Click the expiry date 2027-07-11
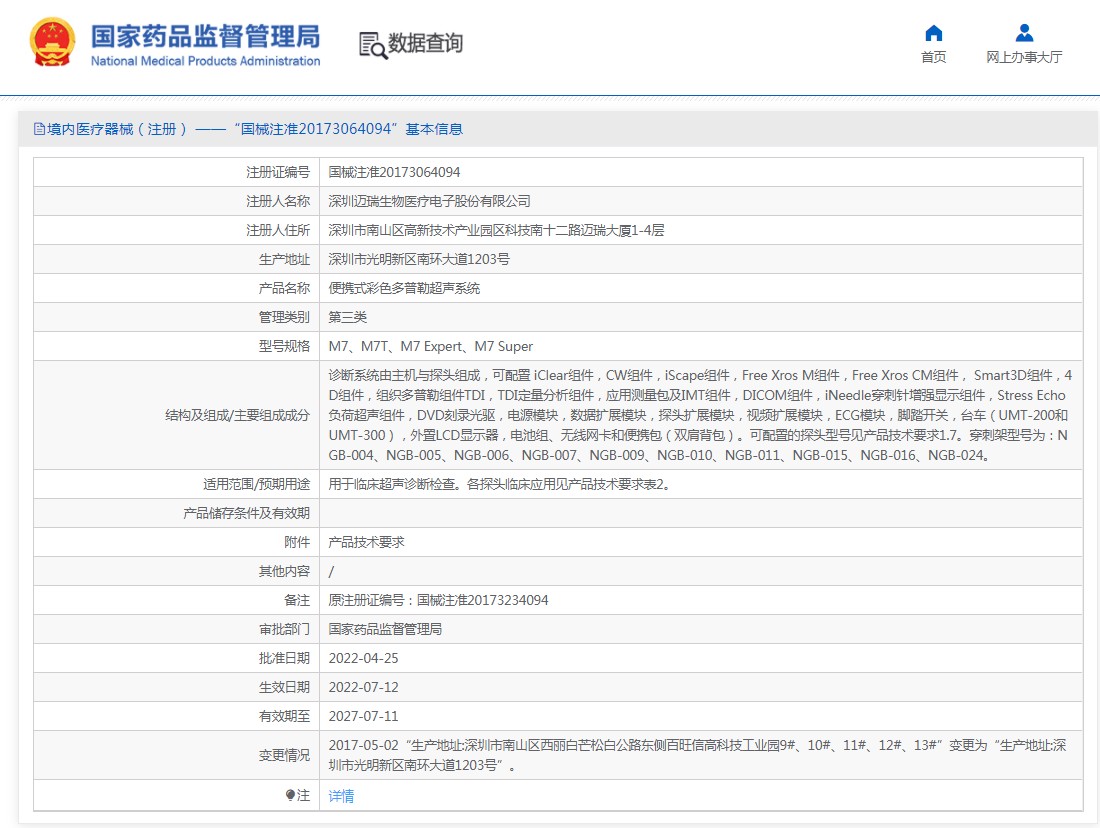 click(x=363, y=716)
